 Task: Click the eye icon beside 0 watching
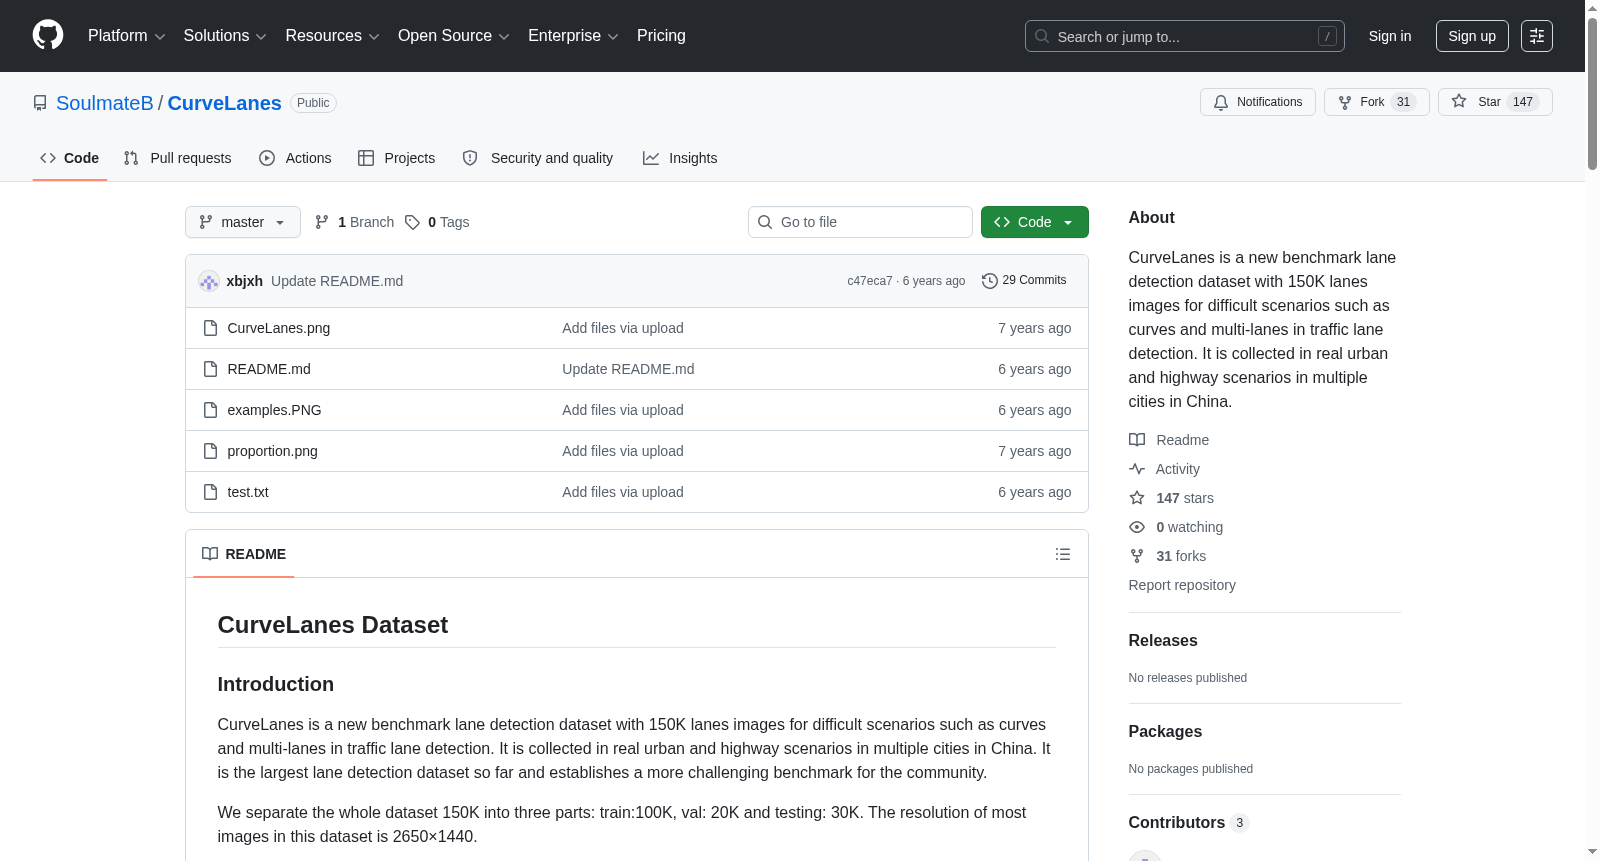1137,527
